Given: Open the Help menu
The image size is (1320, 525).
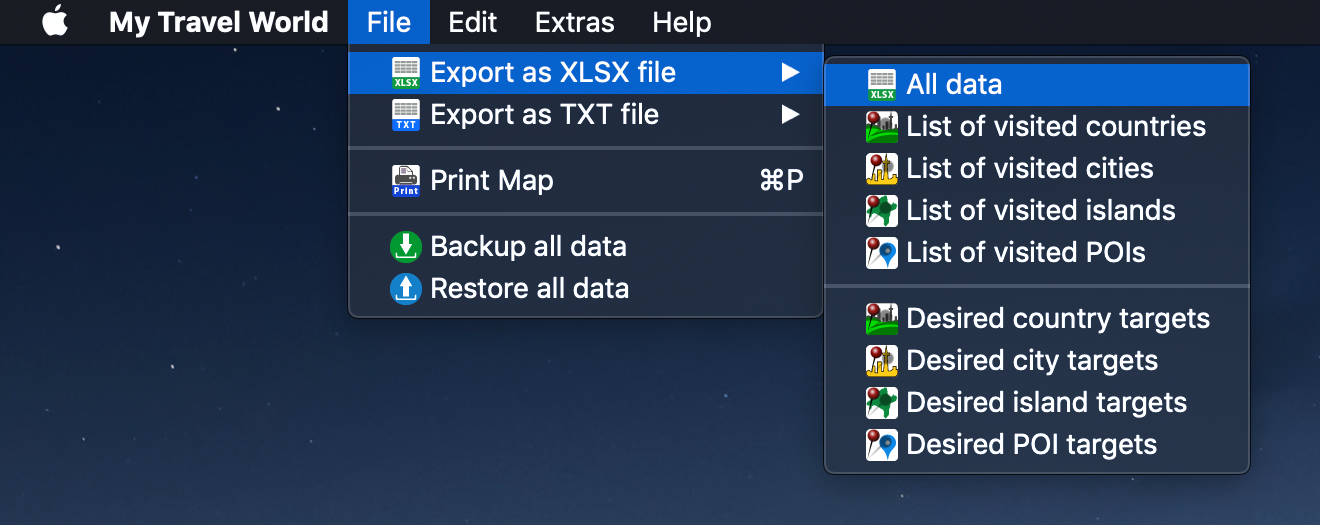Looking at the screenshot, I should [682, 22].
